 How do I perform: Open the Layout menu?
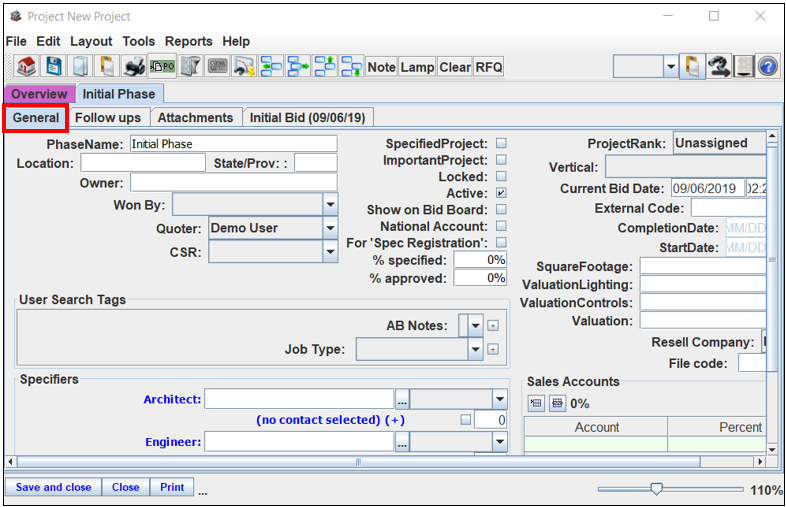(91, 41)
